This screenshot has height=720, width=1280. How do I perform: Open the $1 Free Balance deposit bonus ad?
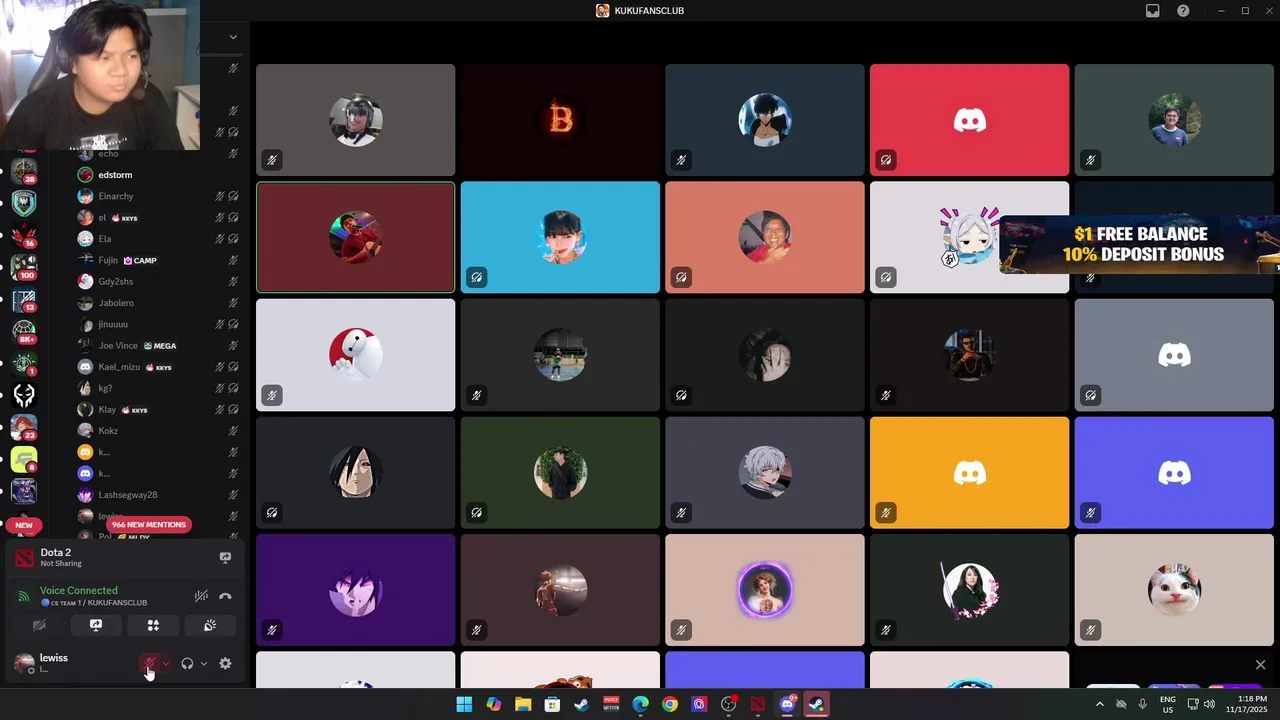[x=1140, y=244]
